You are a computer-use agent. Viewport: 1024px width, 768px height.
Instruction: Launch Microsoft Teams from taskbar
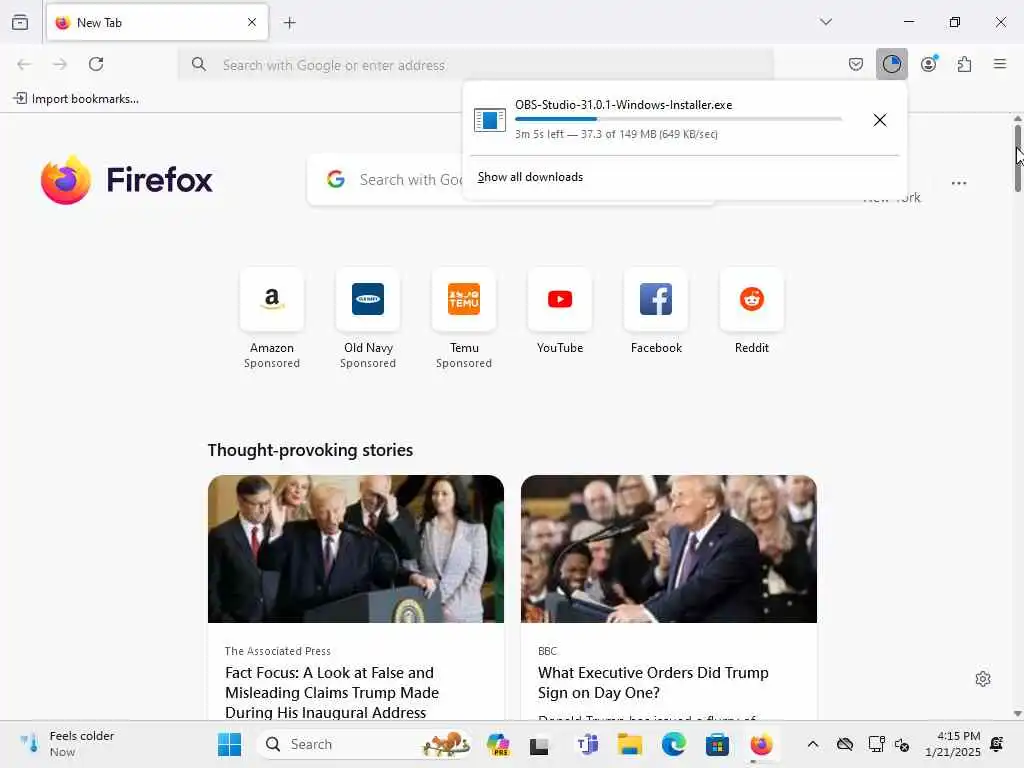[x=587, y=744]
